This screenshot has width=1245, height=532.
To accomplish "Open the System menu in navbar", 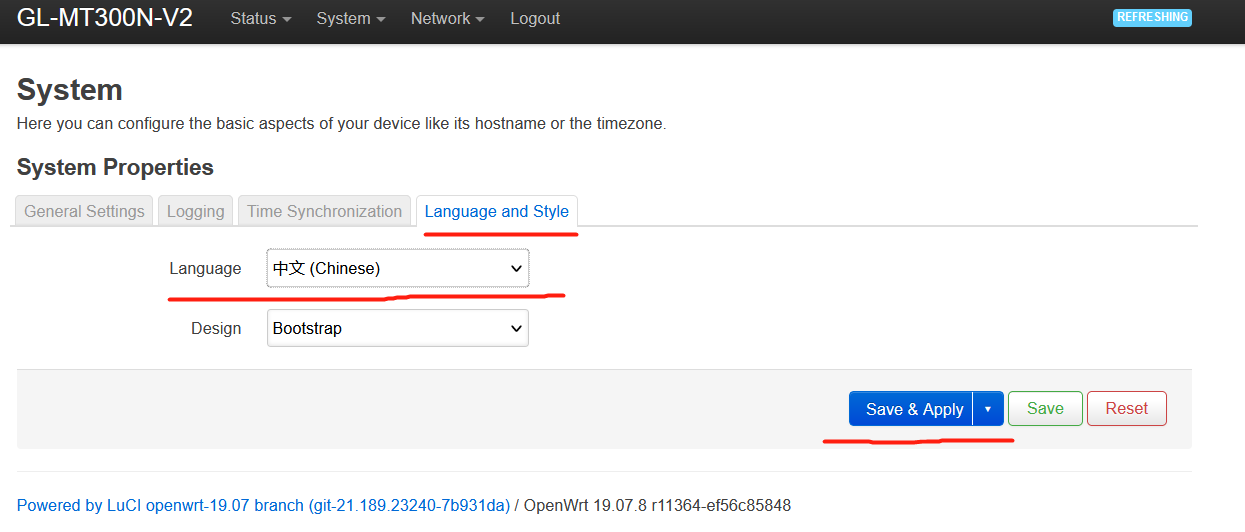I will 350,19.
